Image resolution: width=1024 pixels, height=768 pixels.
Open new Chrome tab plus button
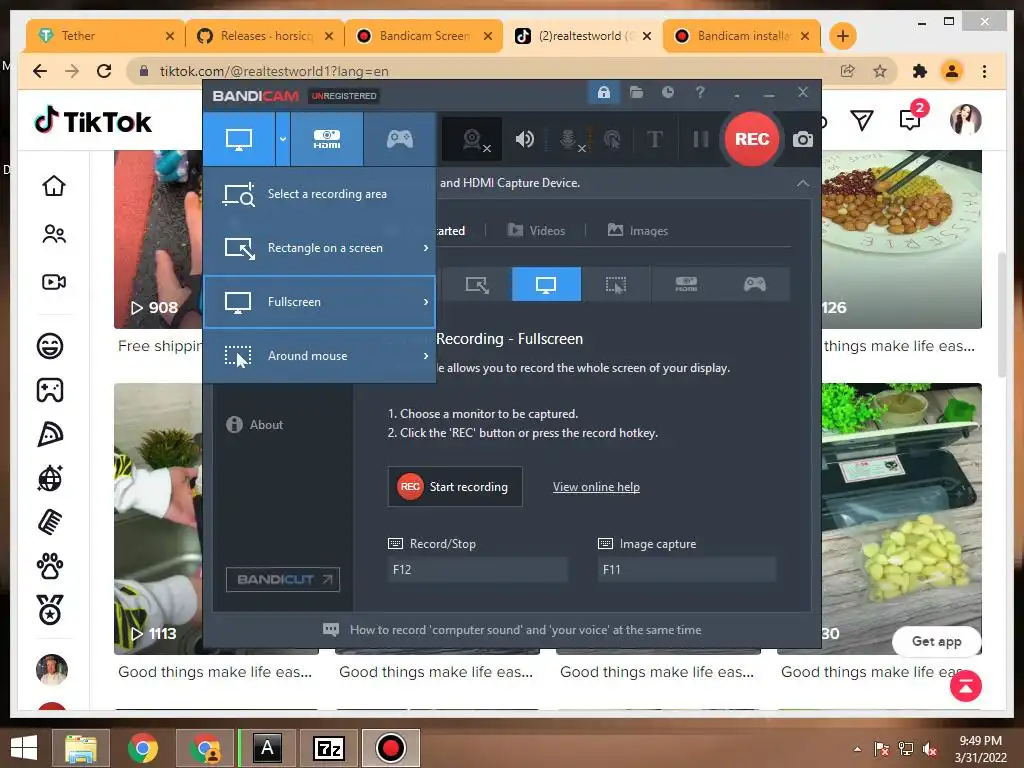[842, 36]
